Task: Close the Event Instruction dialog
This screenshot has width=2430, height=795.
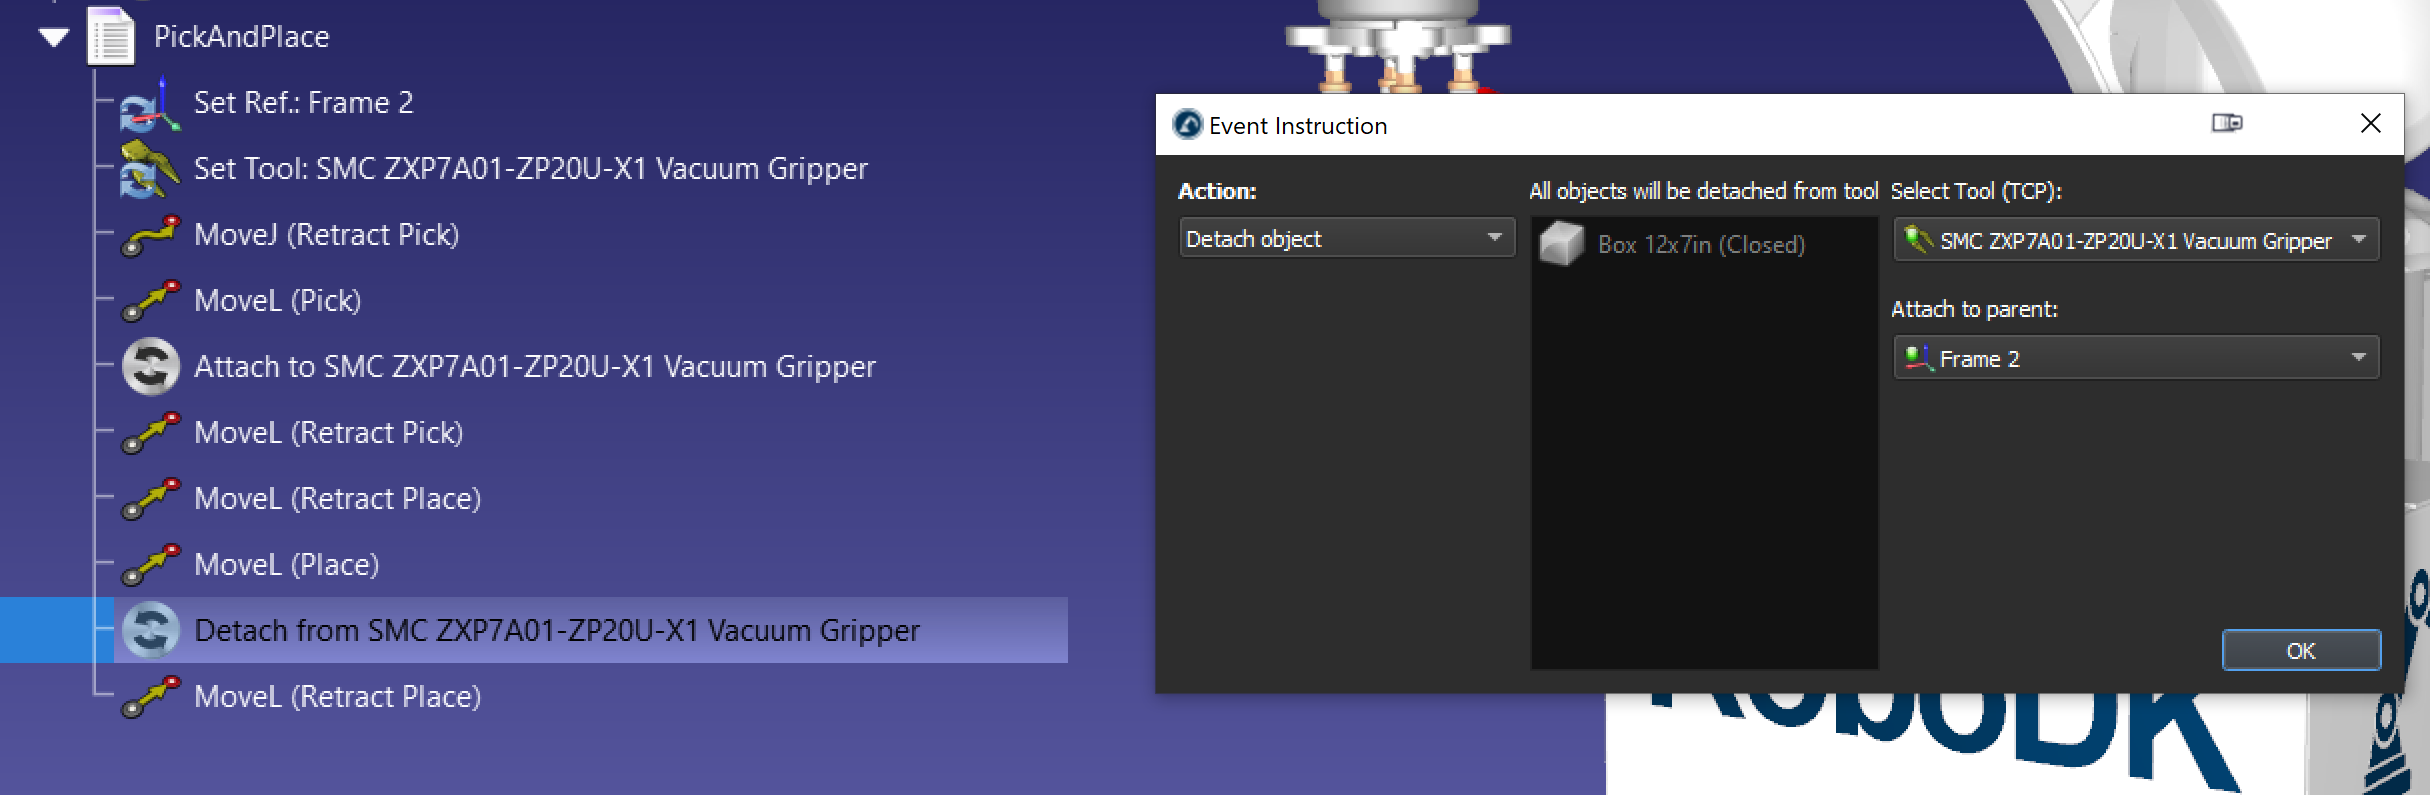Action: pyautogui.click(x=2370, y=124)
